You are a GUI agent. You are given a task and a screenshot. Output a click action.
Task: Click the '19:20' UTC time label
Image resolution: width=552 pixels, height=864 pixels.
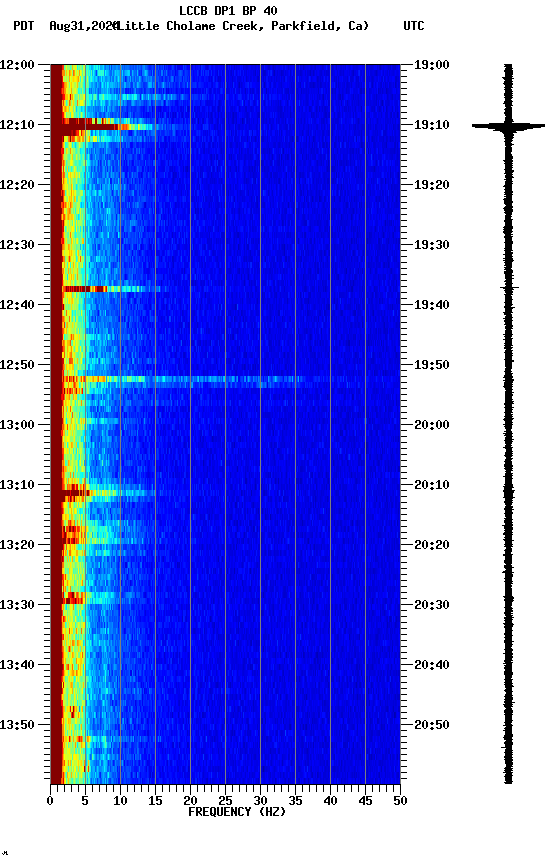432,185
